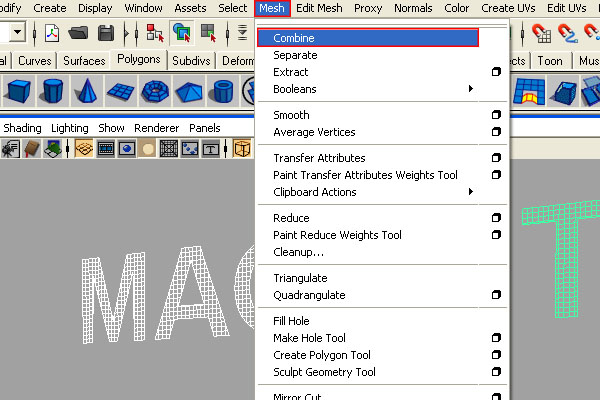Select by component type mode icon

pyautogui.click(x=209, y=33)
